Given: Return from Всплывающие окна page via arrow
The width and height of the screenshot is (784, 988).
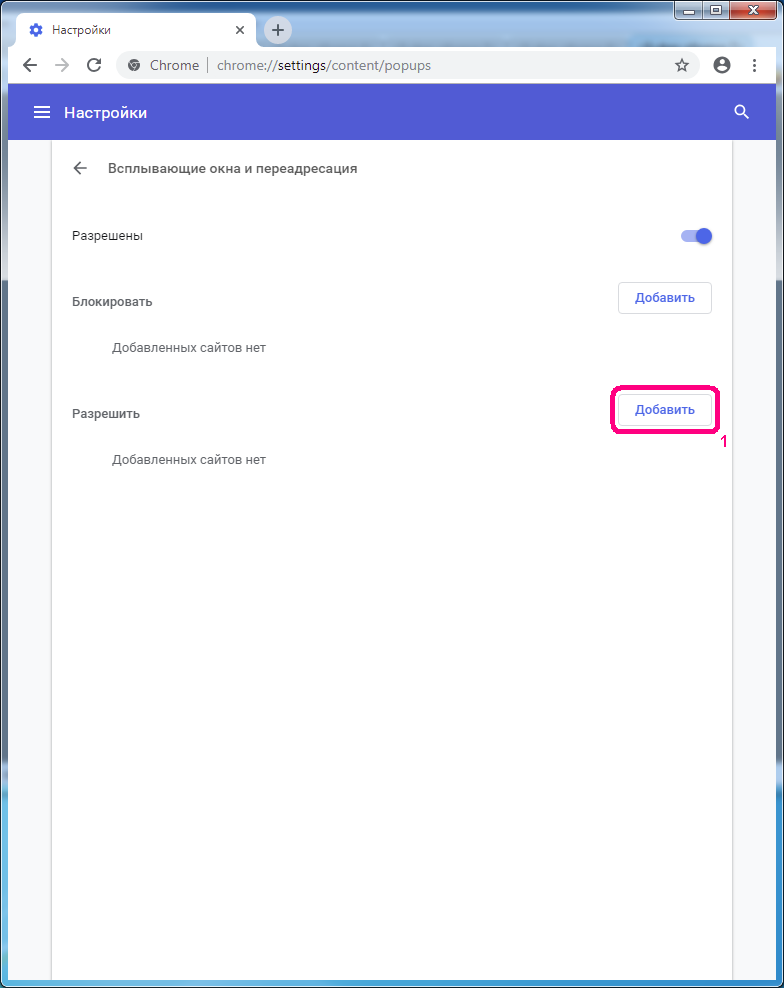Looking at the screenshot, I should 80,168.
